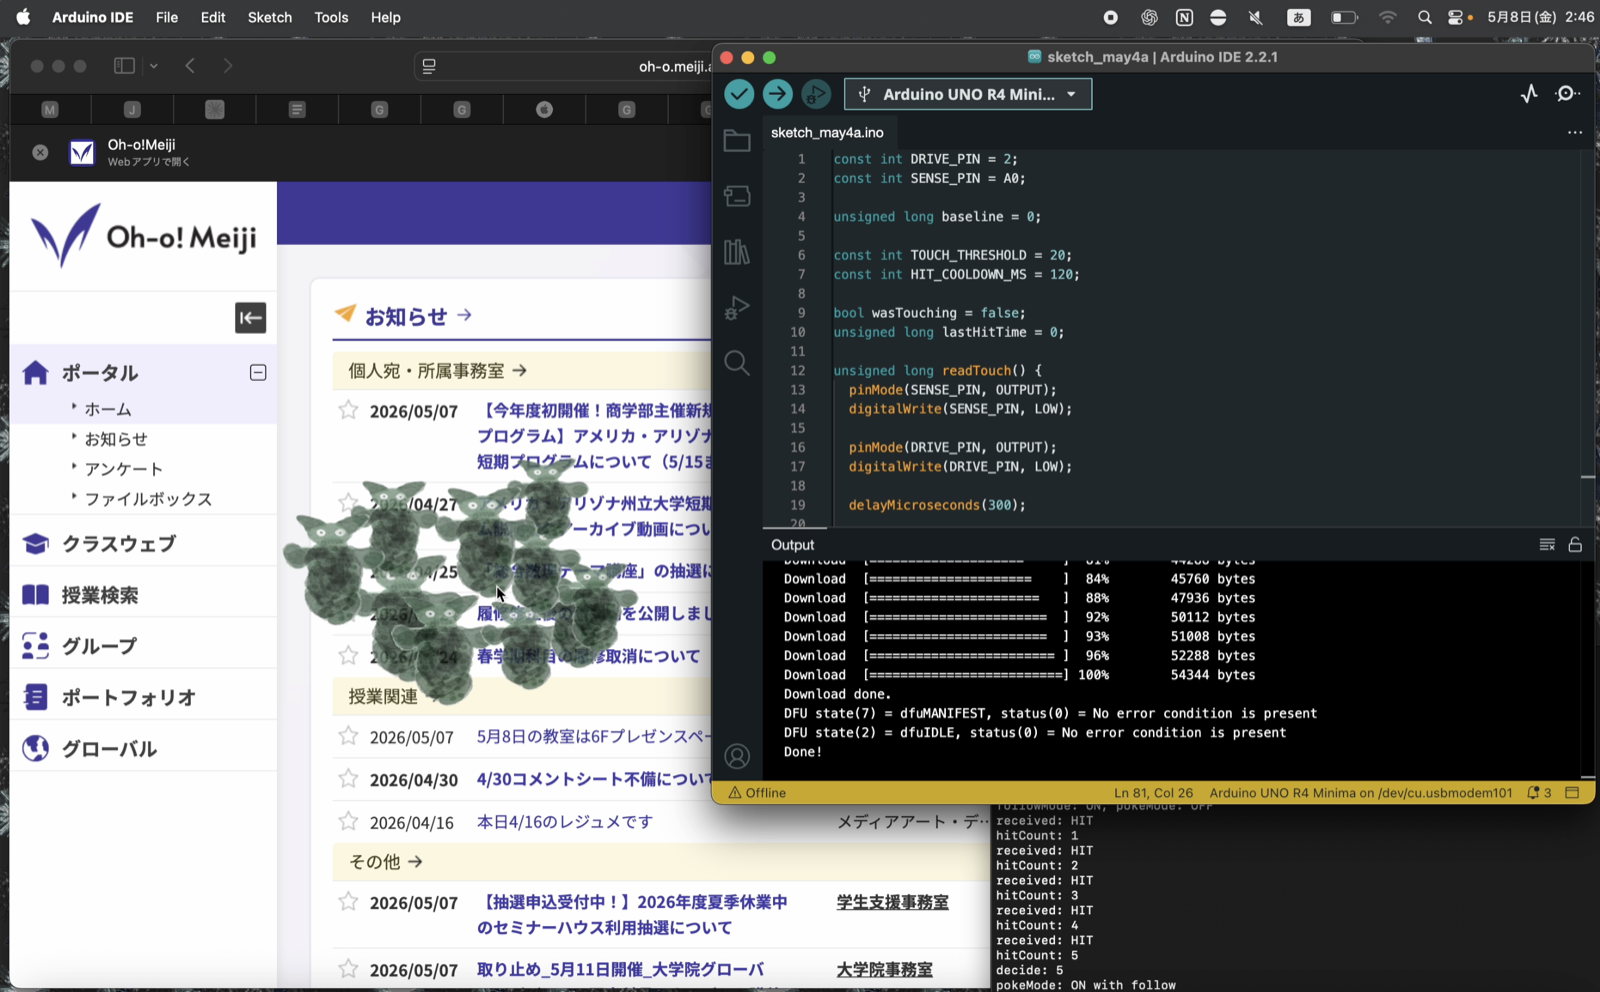
Task: Open the 本日4/16のレジュメです notice
Action: pos(565,822)
